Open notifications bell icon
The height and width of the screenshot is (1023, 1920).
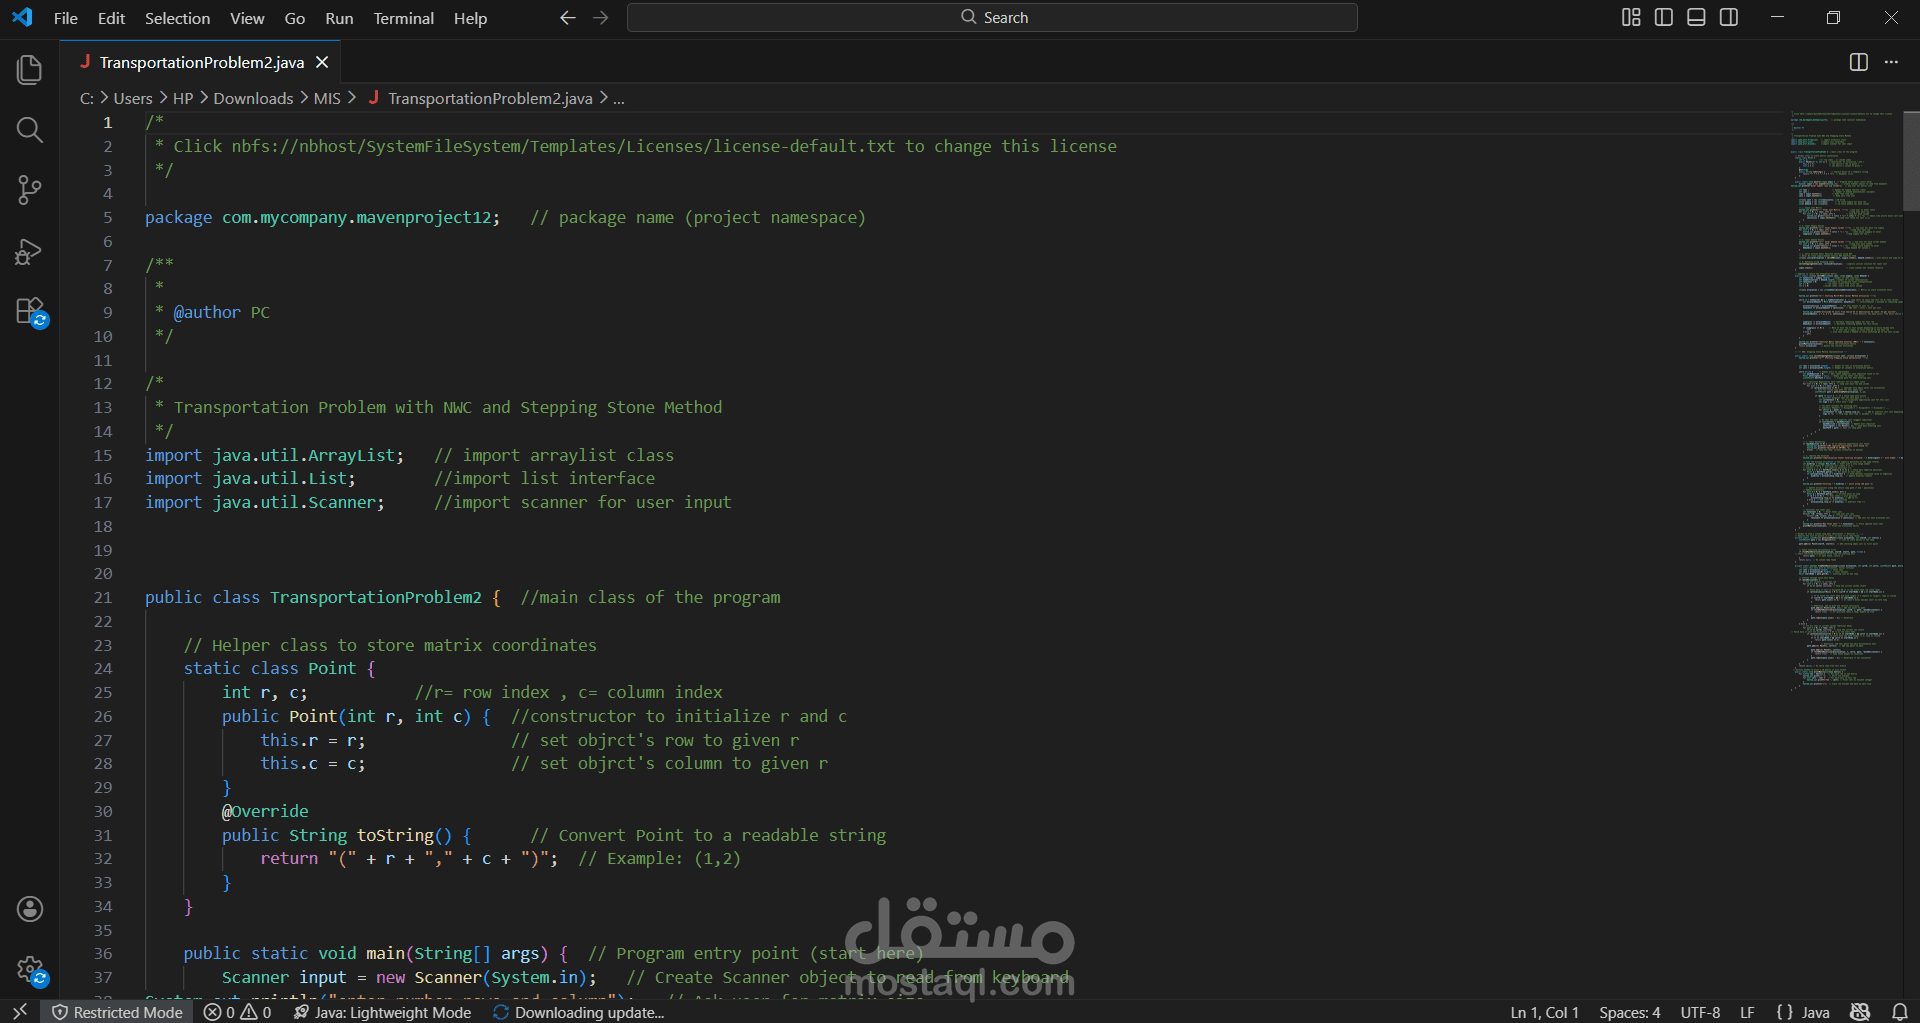1900,1012
